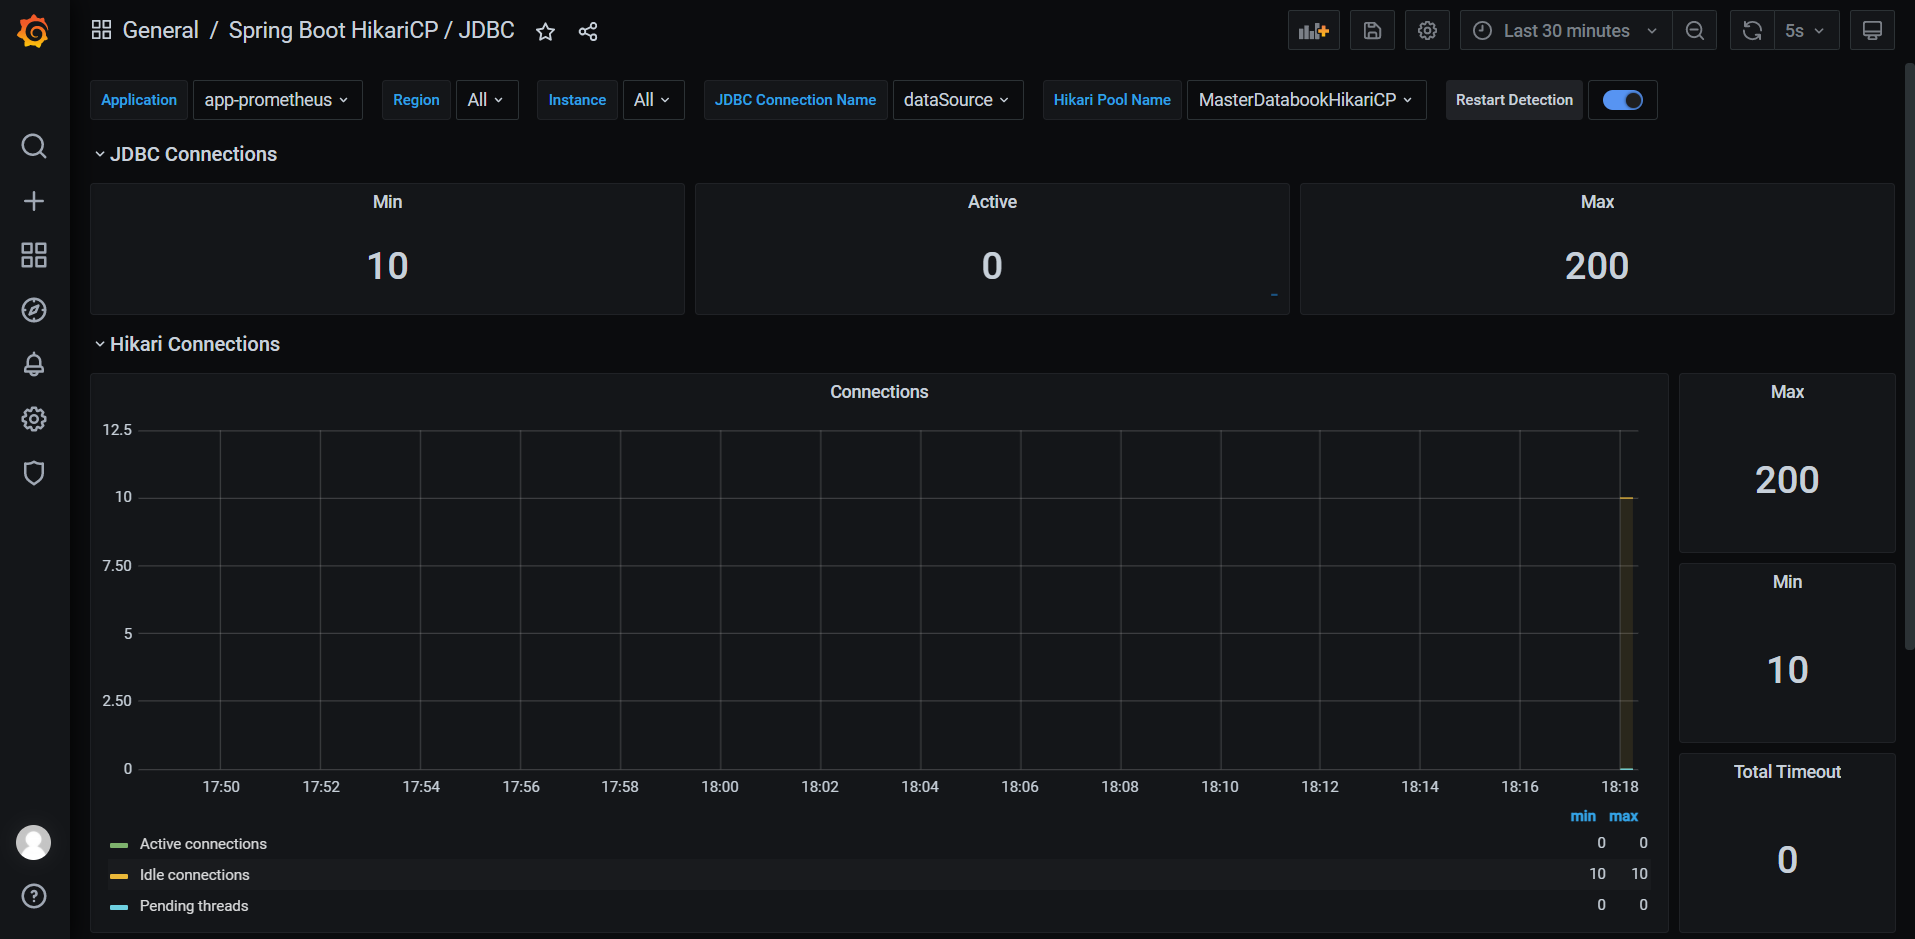Open the Help question mark icon
The image size is (1915, 939).
34,896
